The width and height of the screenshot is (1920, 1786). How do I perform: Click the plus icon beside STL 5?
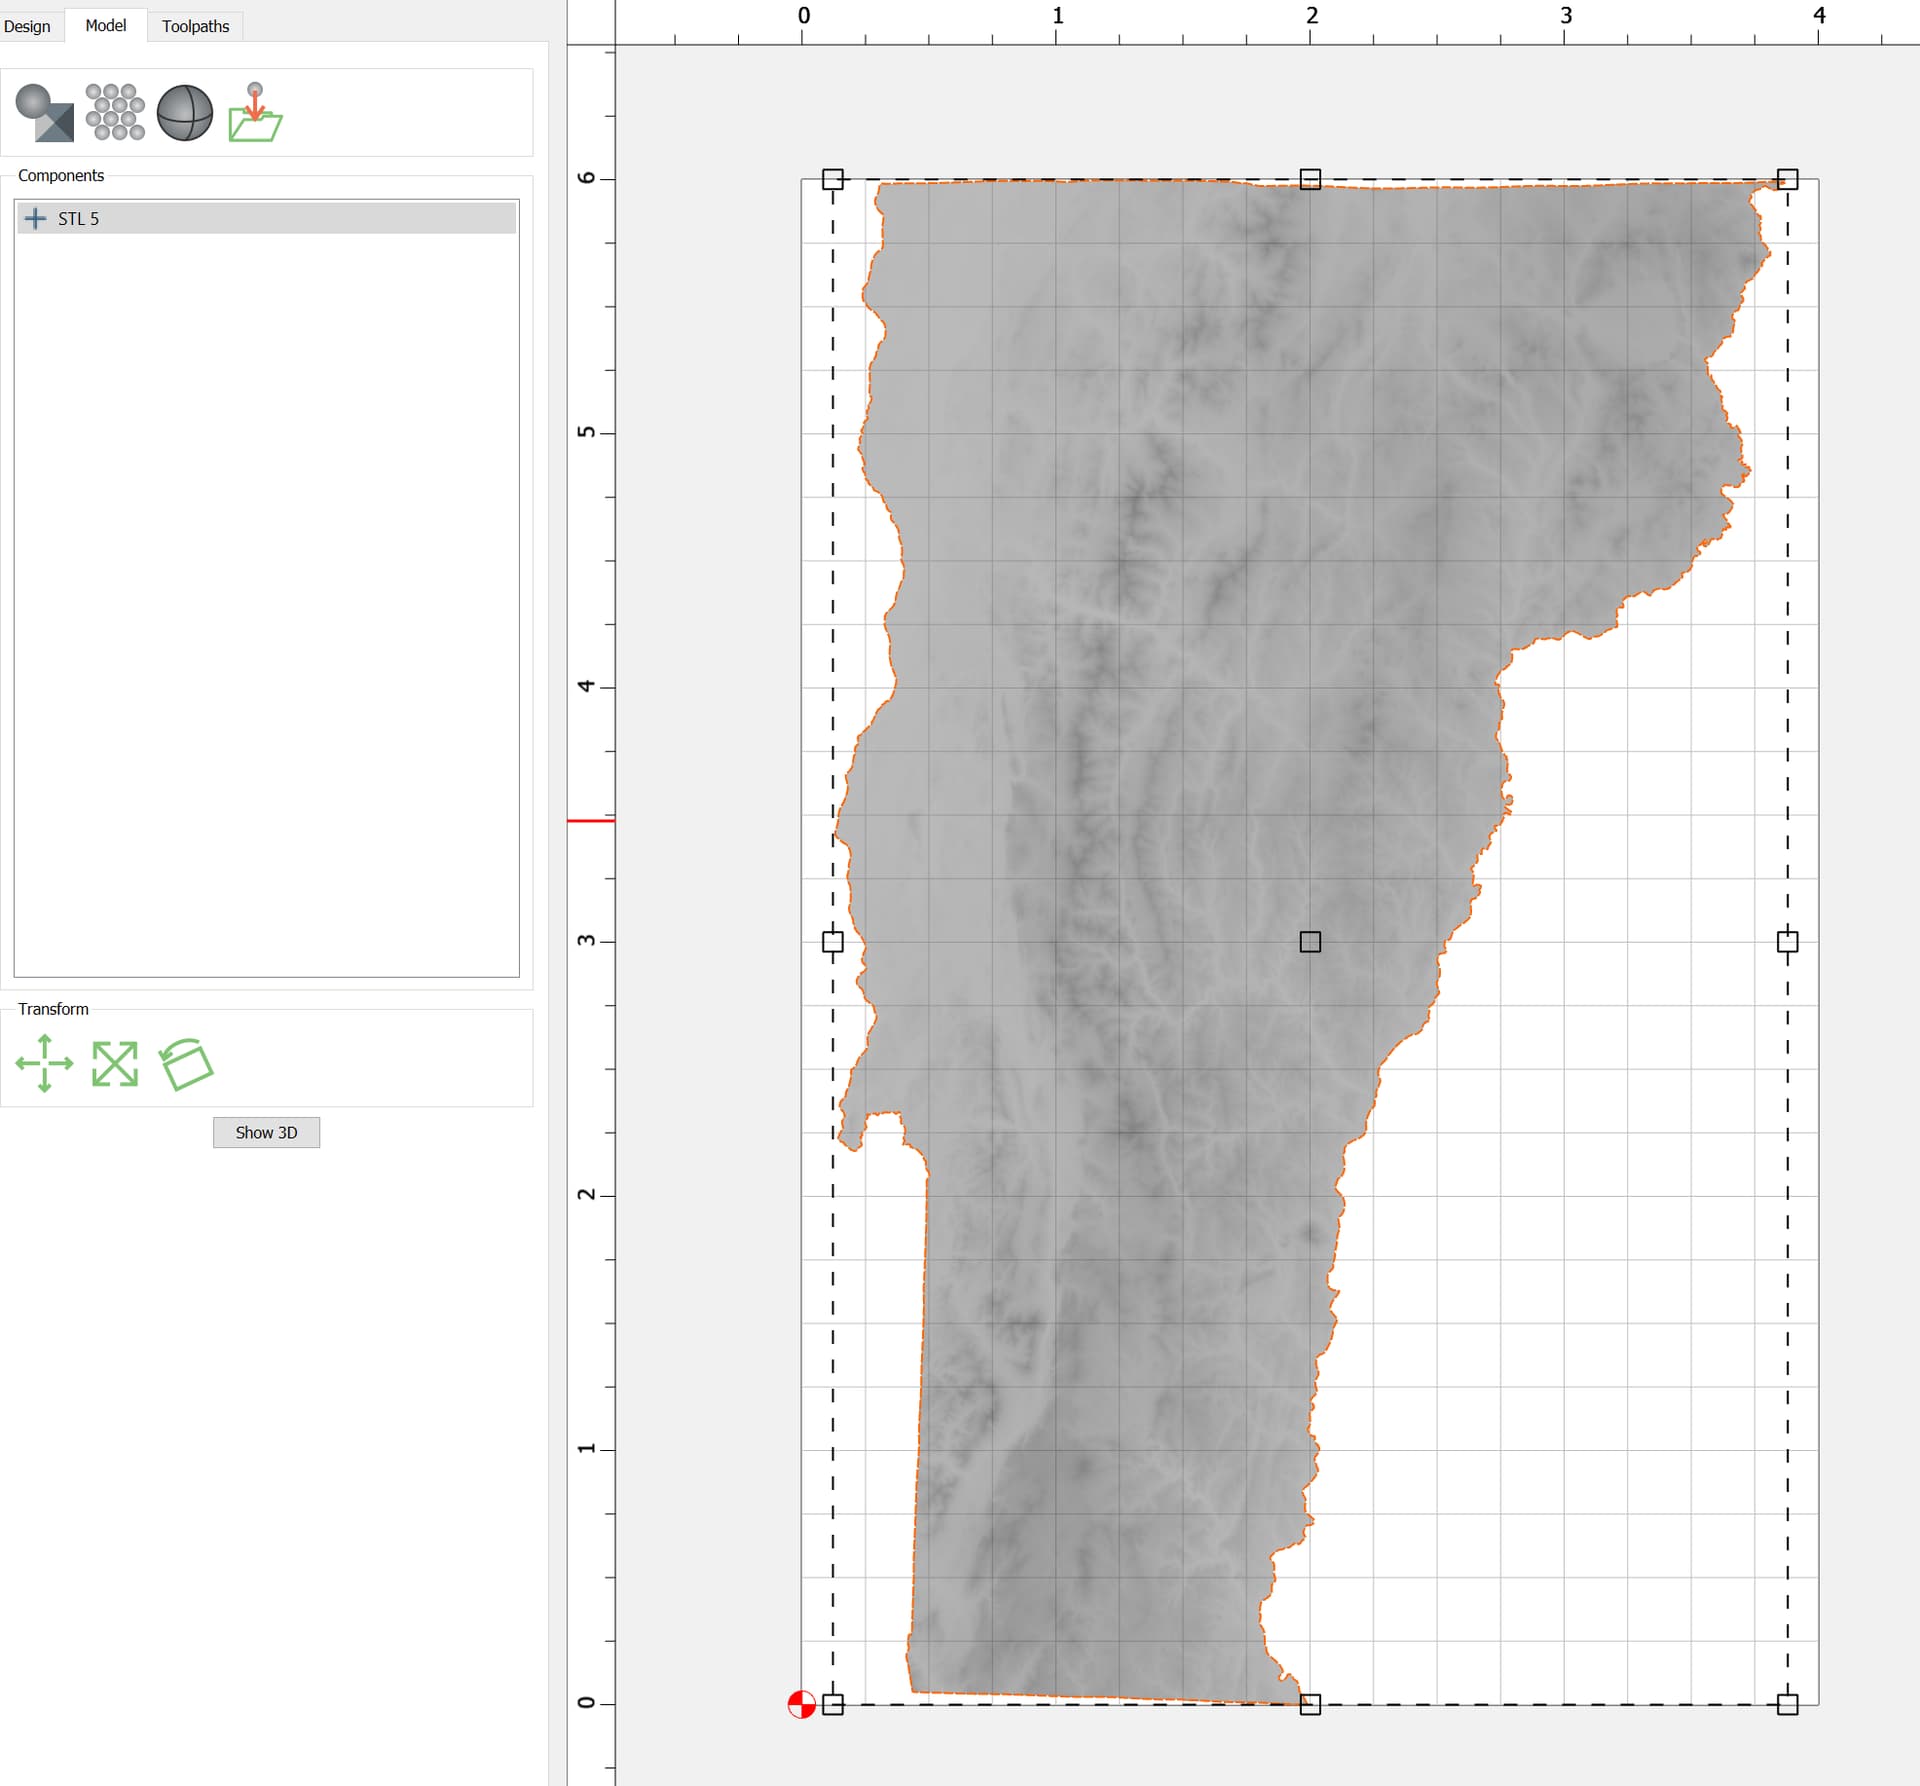(35, 218)
